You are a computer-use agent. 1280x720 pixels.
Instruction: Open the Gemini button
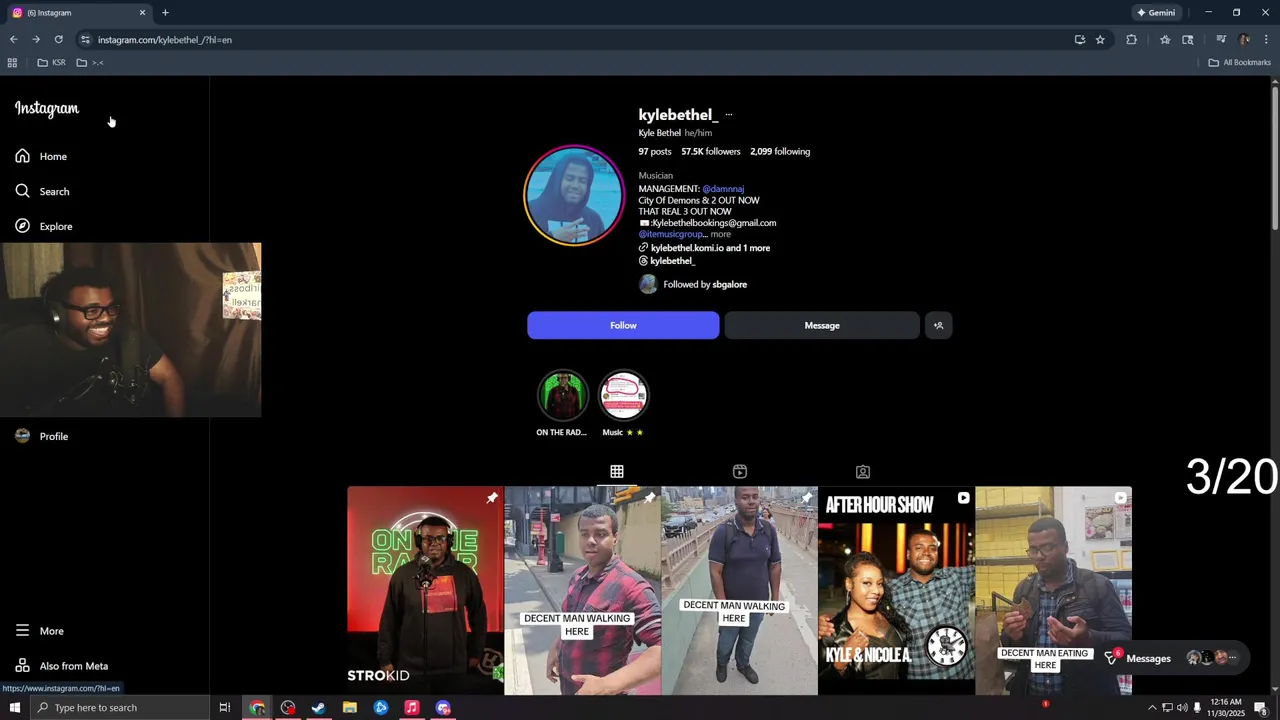(x=1155, y=13)
